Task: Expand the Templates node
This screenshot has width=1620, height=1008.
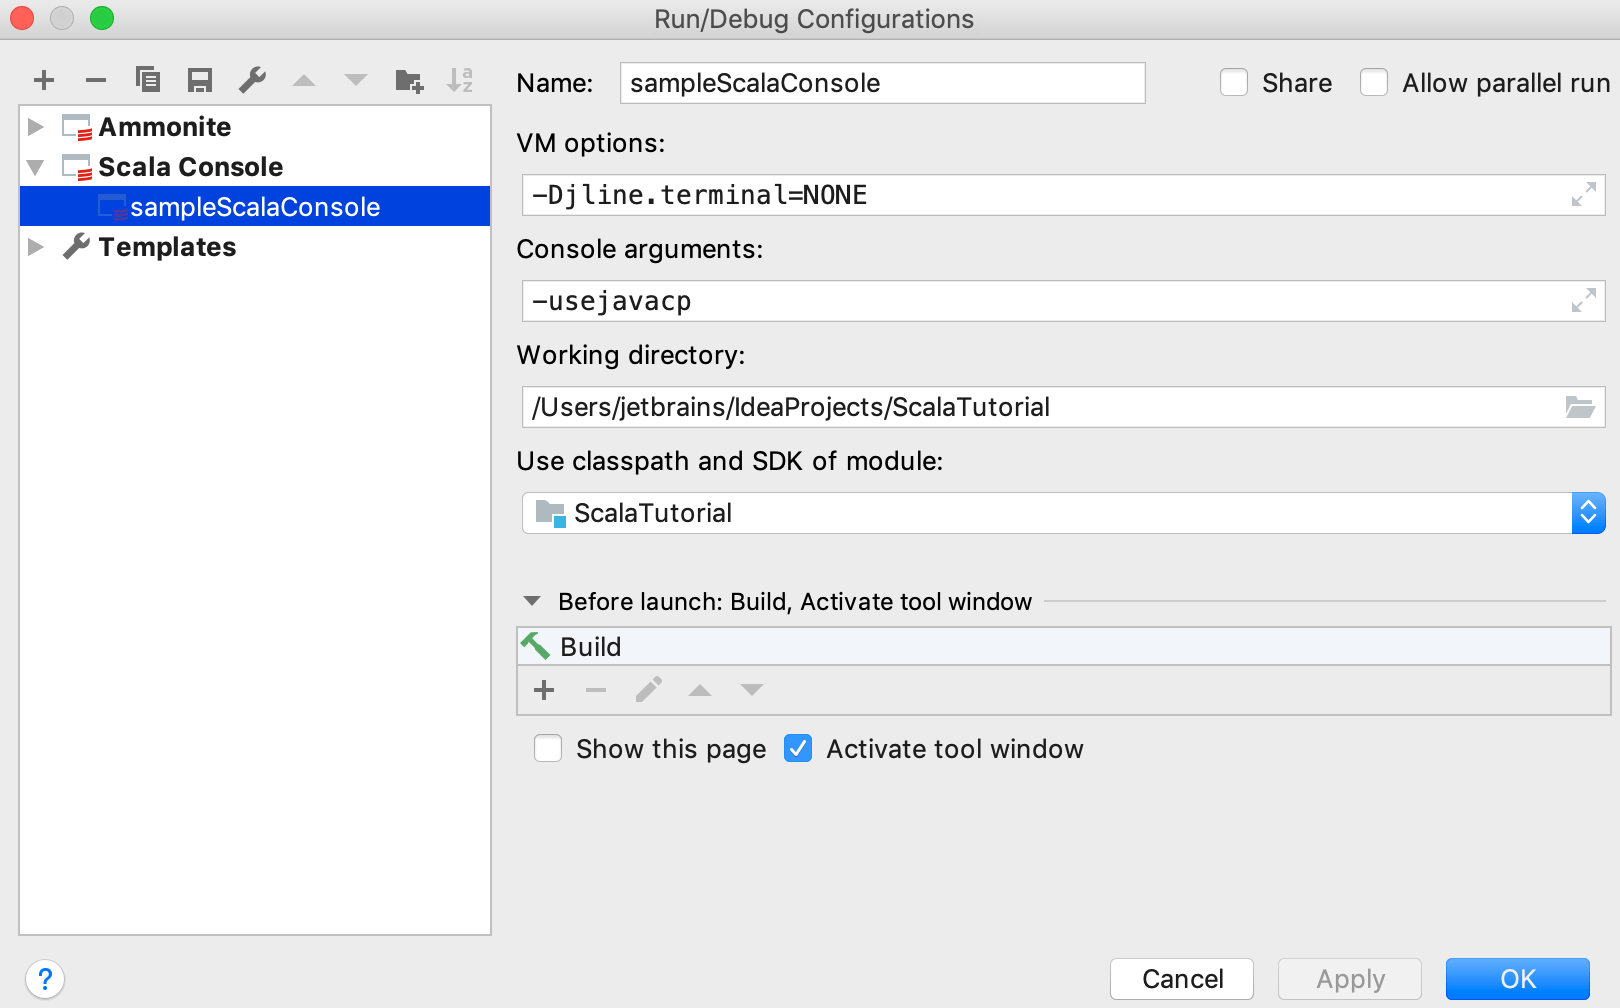Action: 36,247
